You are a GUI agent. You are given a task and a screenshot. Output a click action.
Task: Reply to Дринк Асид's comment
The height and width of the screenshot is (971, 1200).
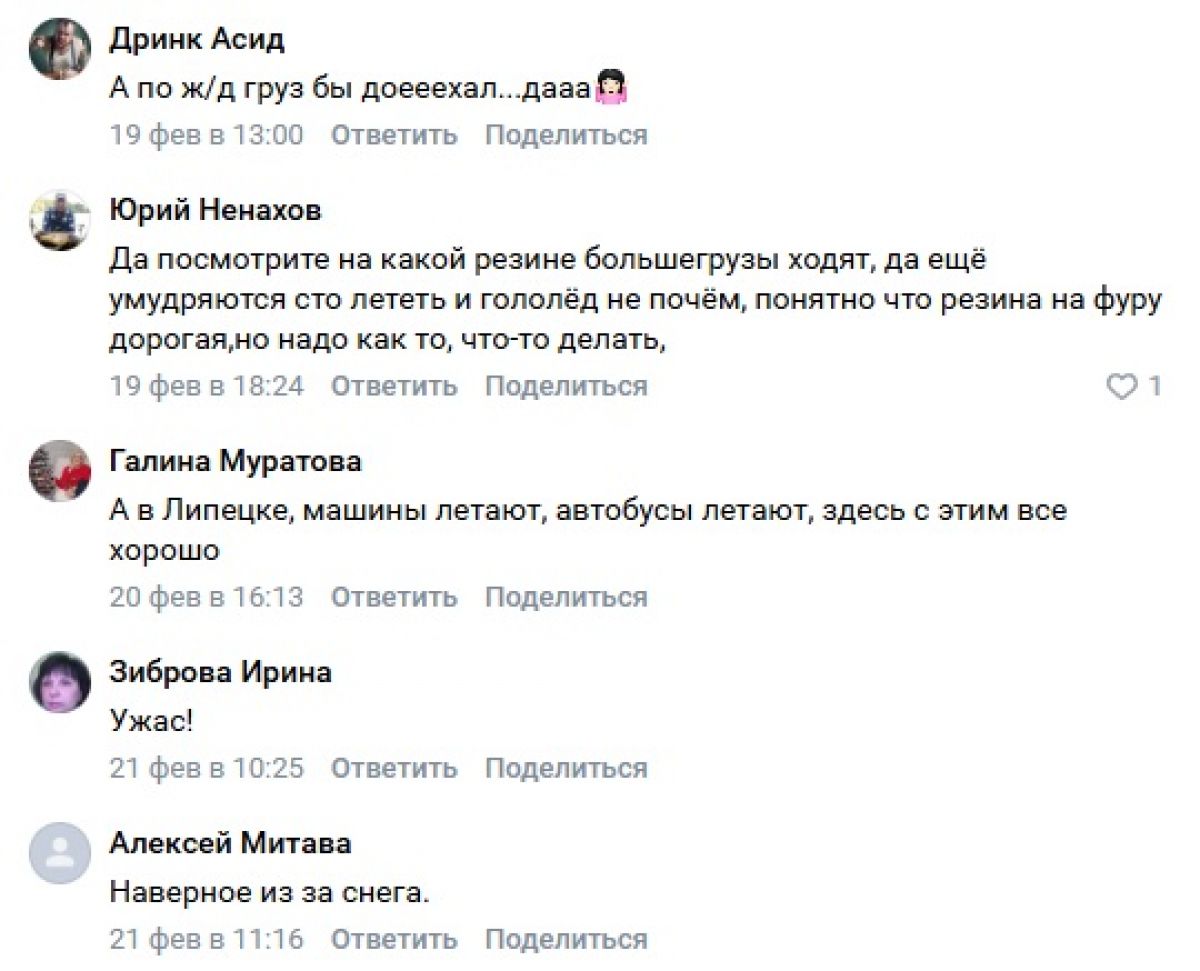(394, 135)
